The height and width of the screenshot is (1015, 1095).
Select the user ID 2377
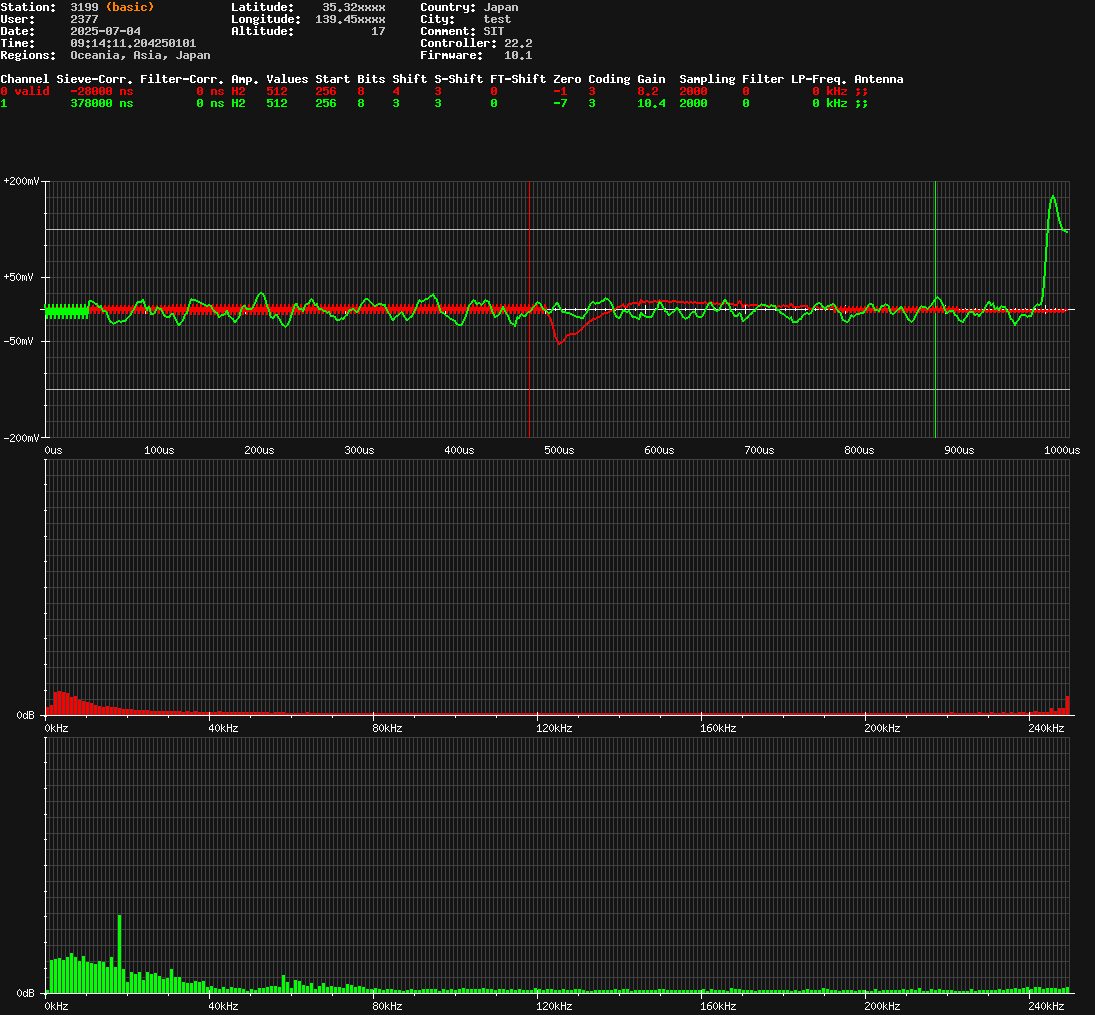(84, 19)
